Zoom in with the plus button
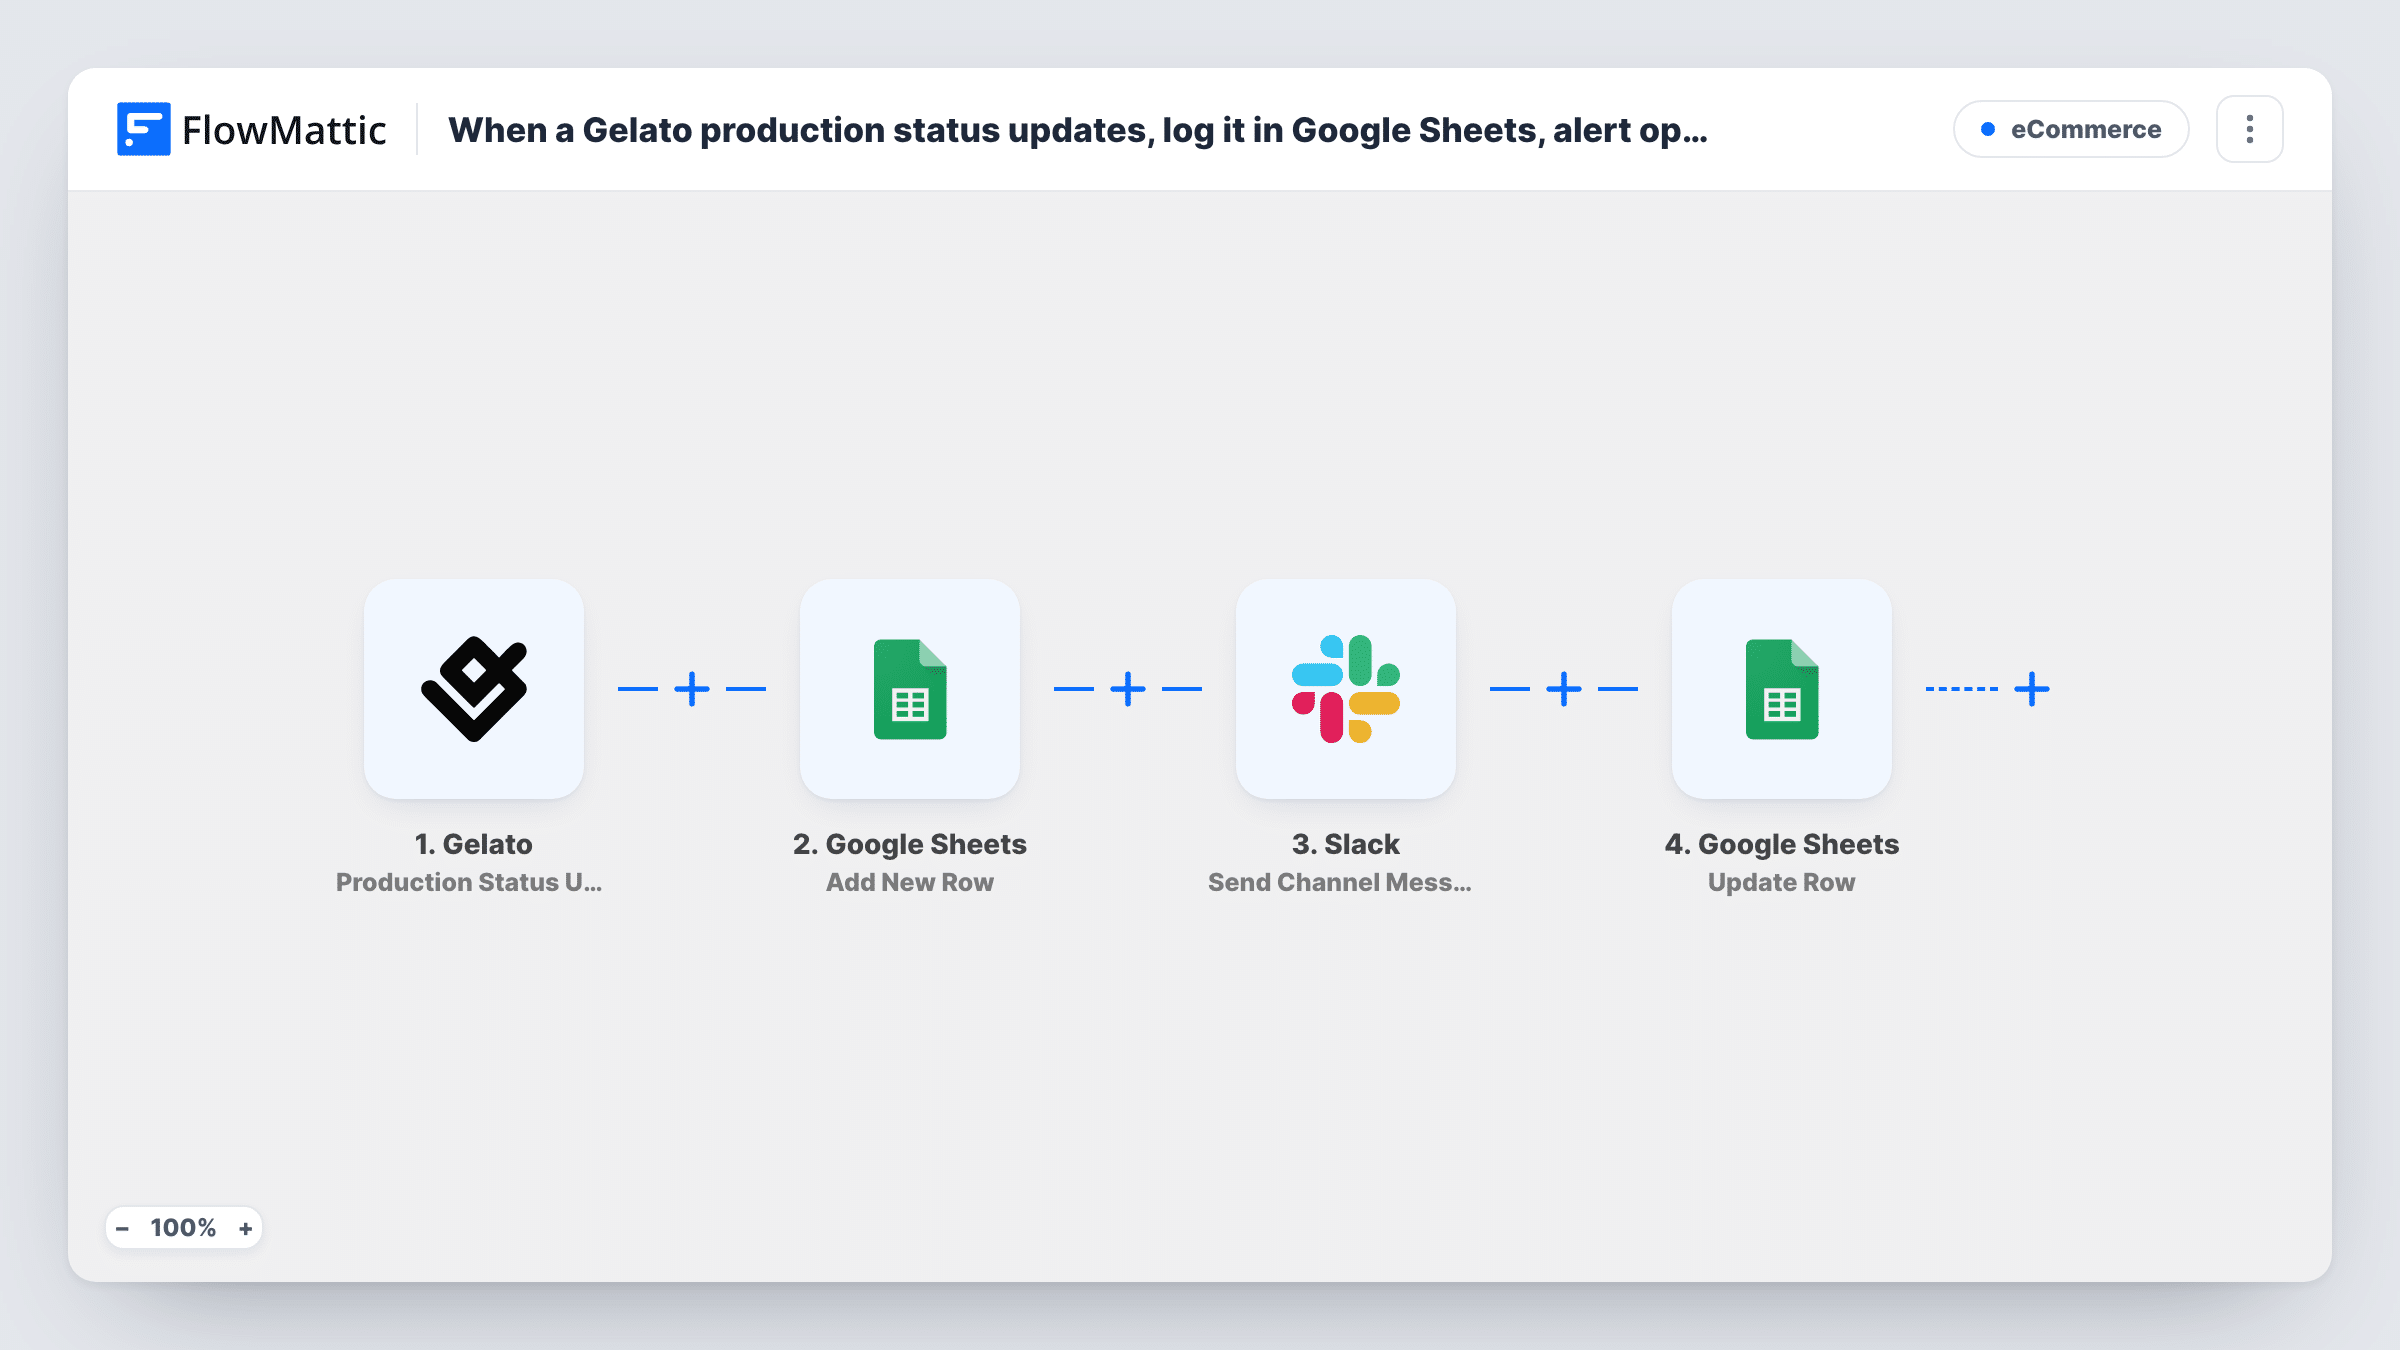The width and height of the screenshot is (2400, 1350). coord(245,1228)
